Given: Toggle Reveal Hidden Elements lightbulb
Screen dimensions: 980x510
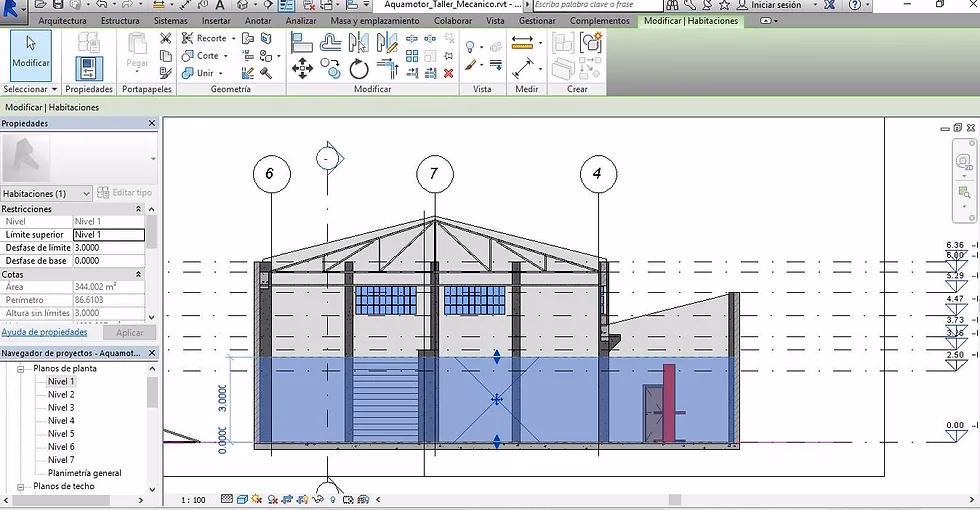Looking at the screenshot, I should tap(333, 499).
